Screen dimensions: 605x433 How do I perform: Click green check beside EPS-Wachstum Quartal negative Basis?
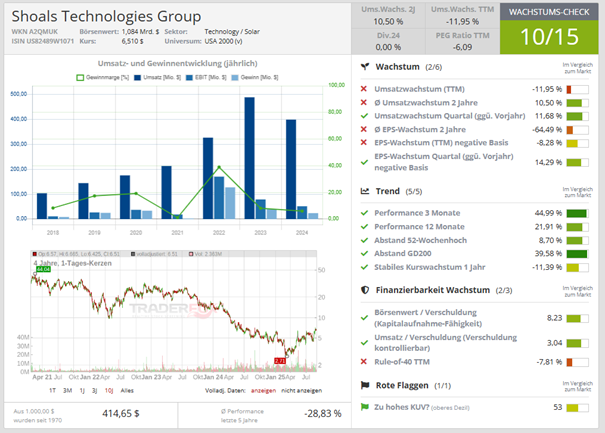364,162
